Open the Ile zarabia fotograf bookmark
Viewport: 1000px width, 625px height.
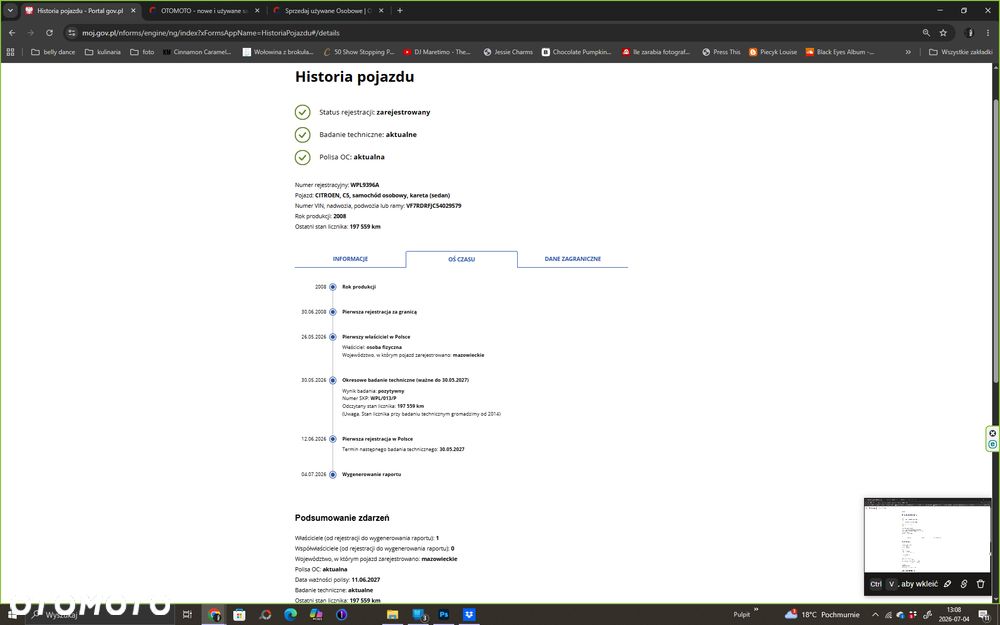[x=656, y=52]
